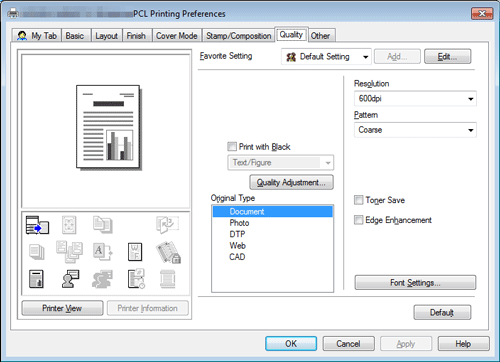This screenshot has width=500, height=362.
Task: Open the Resolution 600dpi dropdown
Action: pyautogui.click(x=415, y=99)
